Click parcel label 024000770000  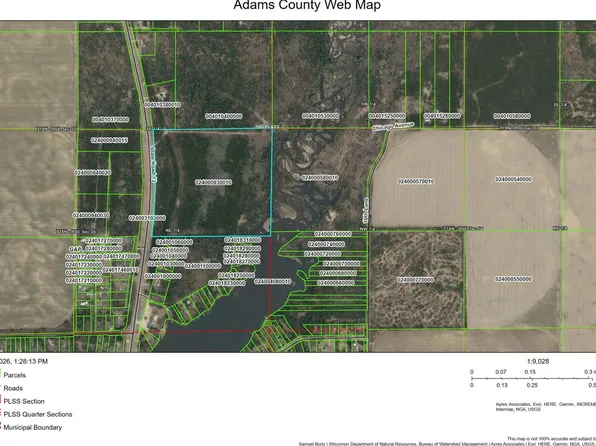pos(415,280)
